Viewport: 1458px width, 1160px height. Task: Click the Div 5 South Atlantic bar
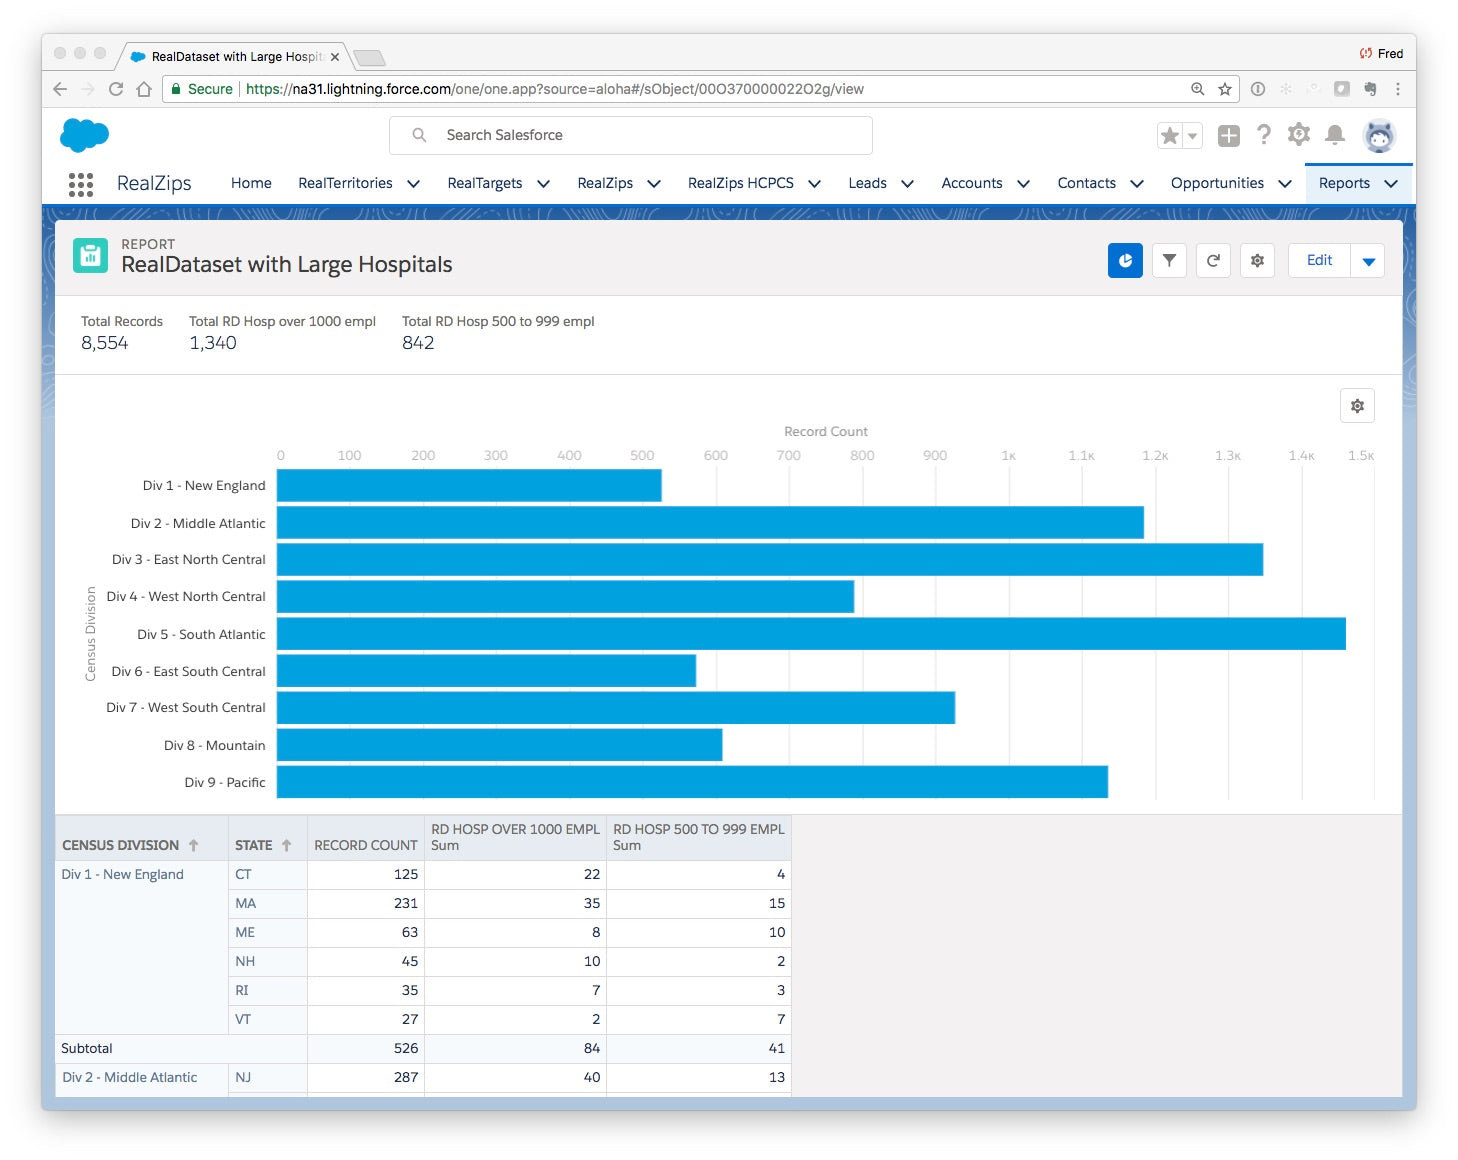(x=810, y=634)
